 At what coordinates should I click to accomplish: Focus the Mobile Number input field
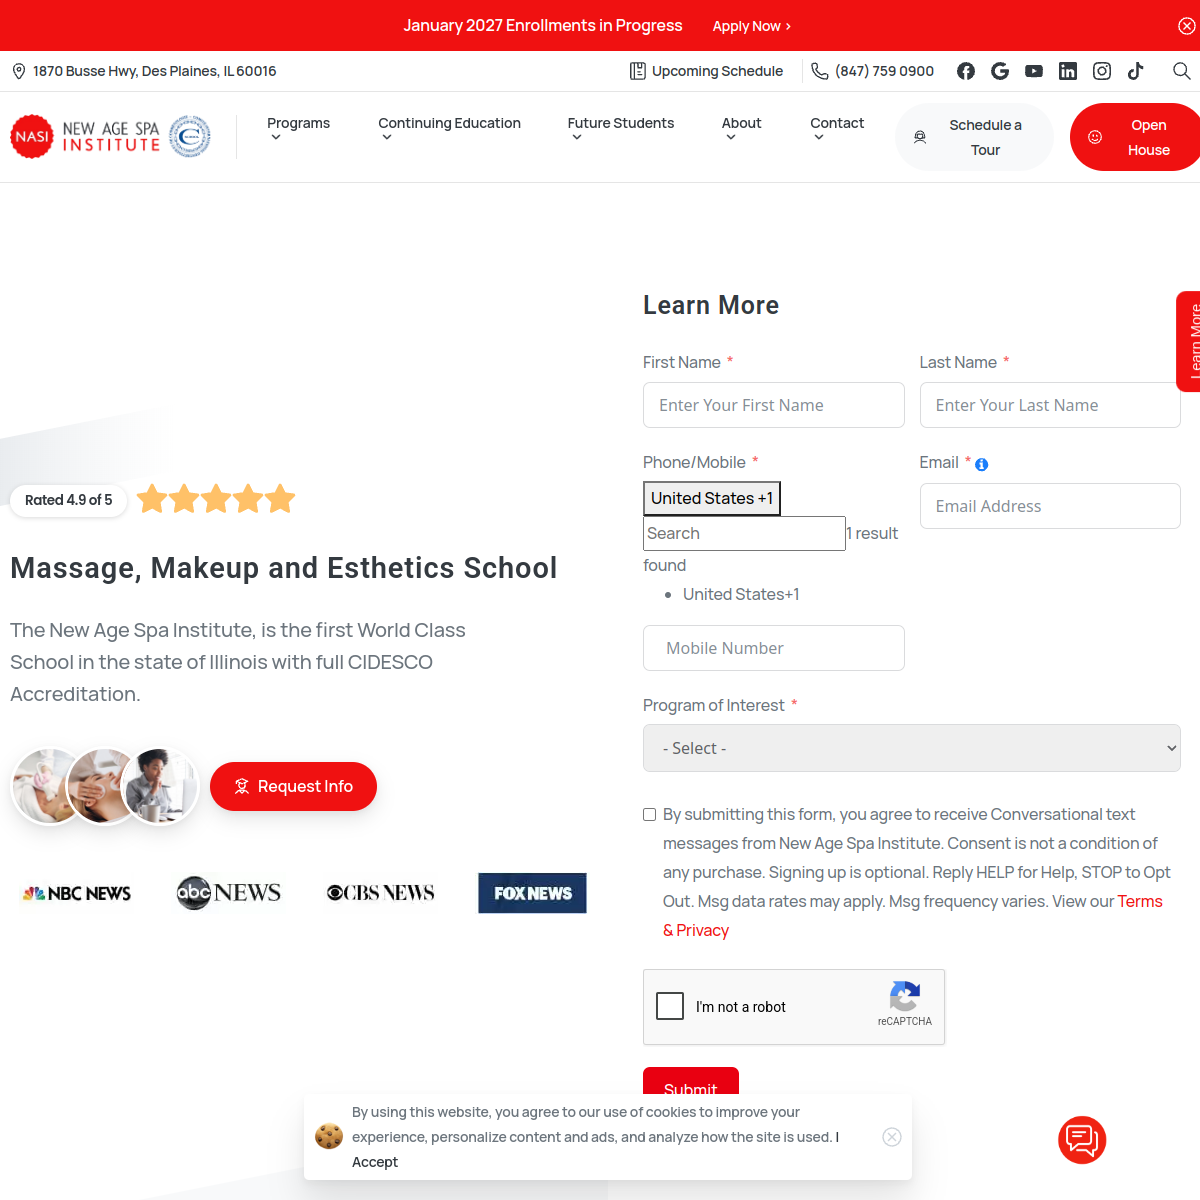coord(774,648)
